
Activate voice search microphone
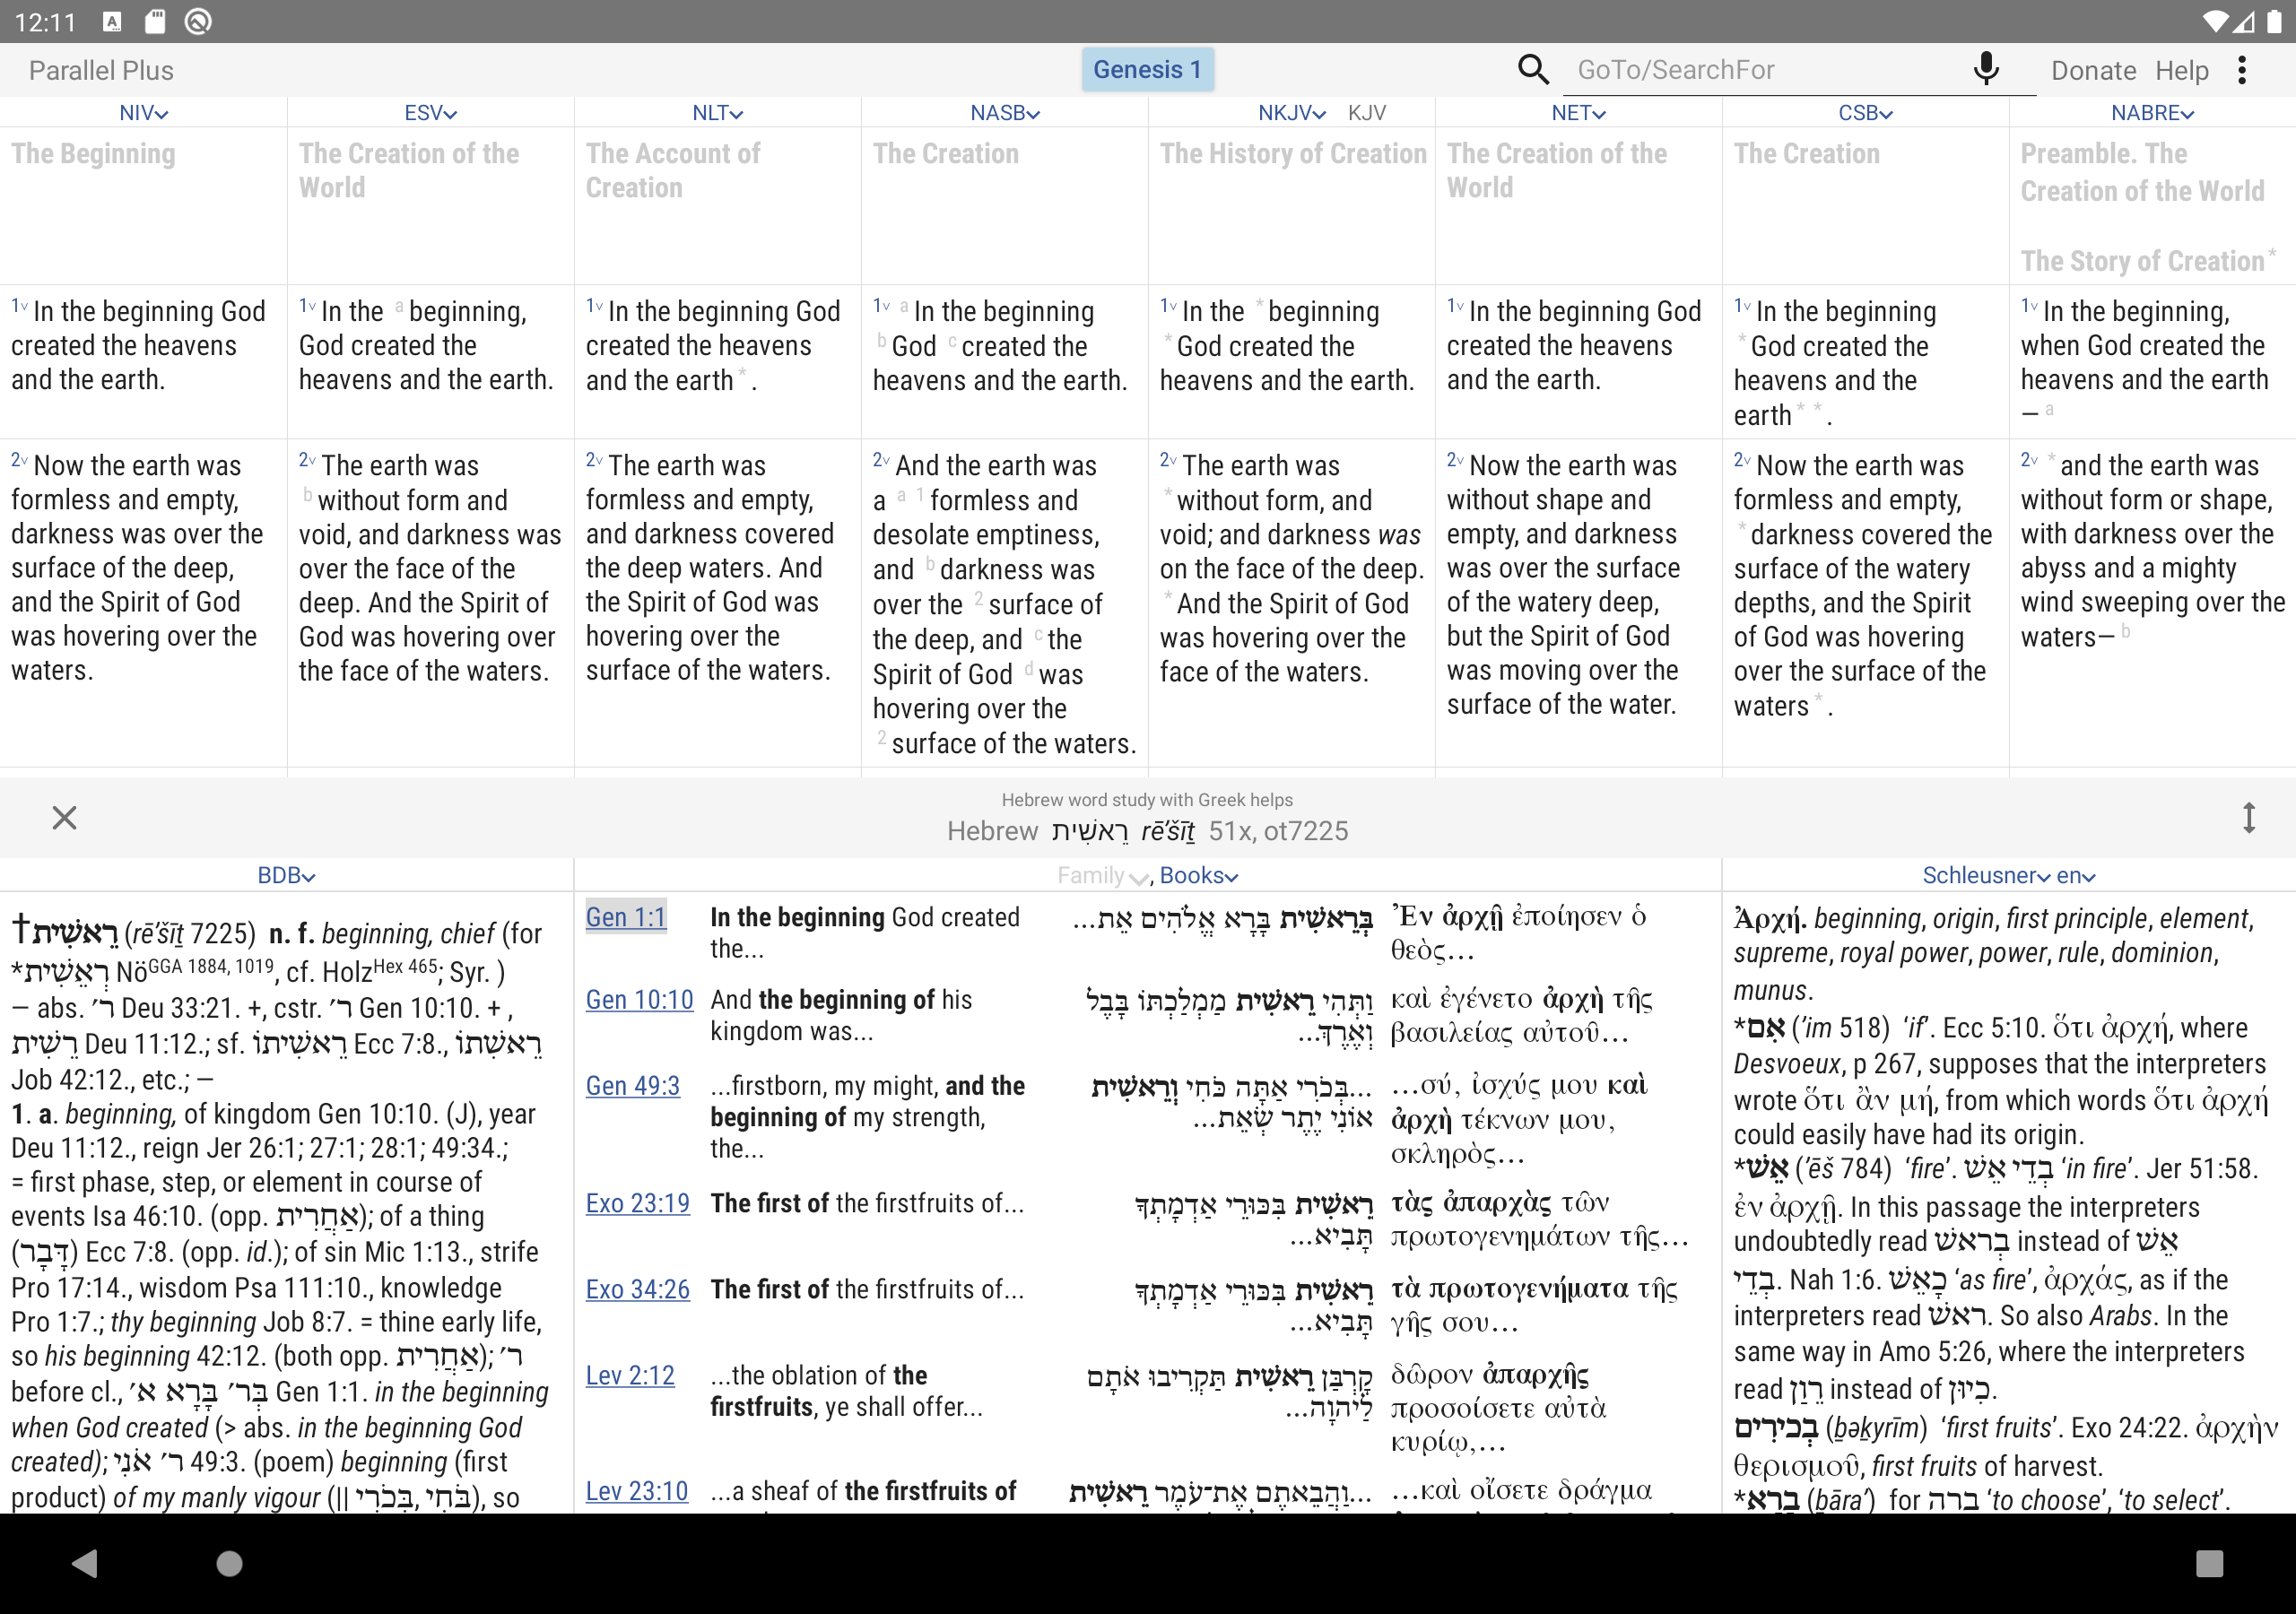(x=1986, y=69)
